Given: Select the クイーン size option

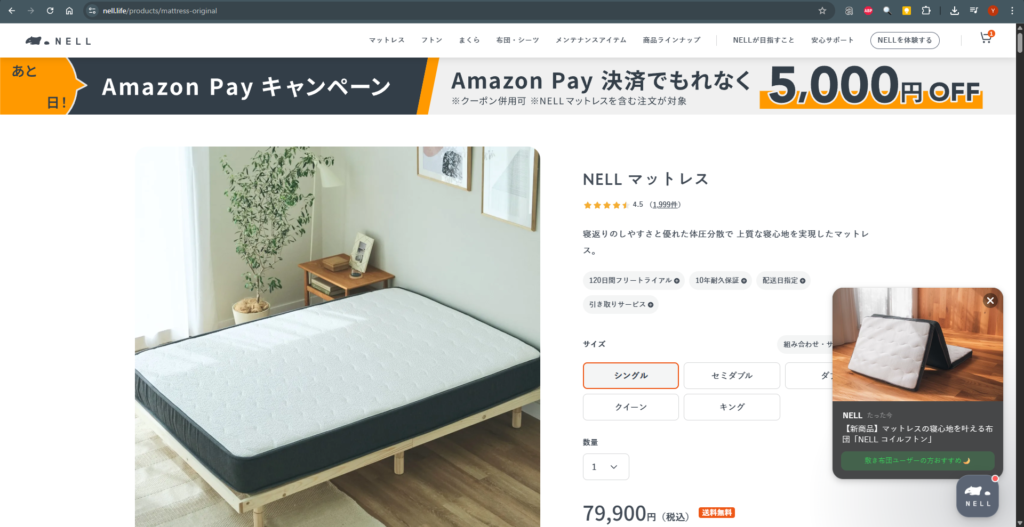Looking at the screenshot, I should (631, 407).
